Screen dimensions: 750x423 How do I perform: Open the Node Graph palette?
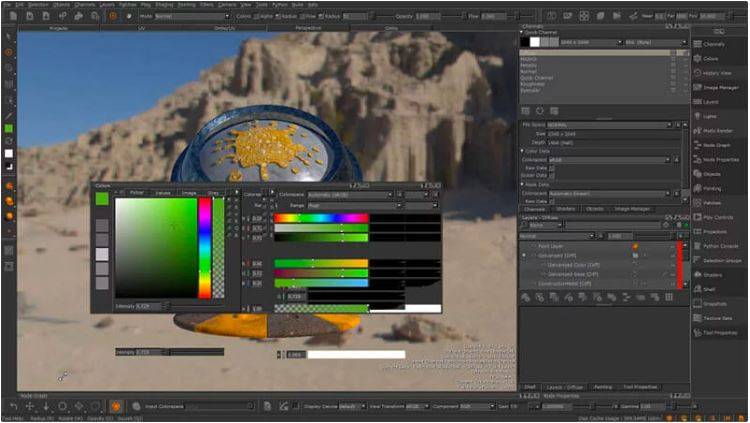(716, 145)
